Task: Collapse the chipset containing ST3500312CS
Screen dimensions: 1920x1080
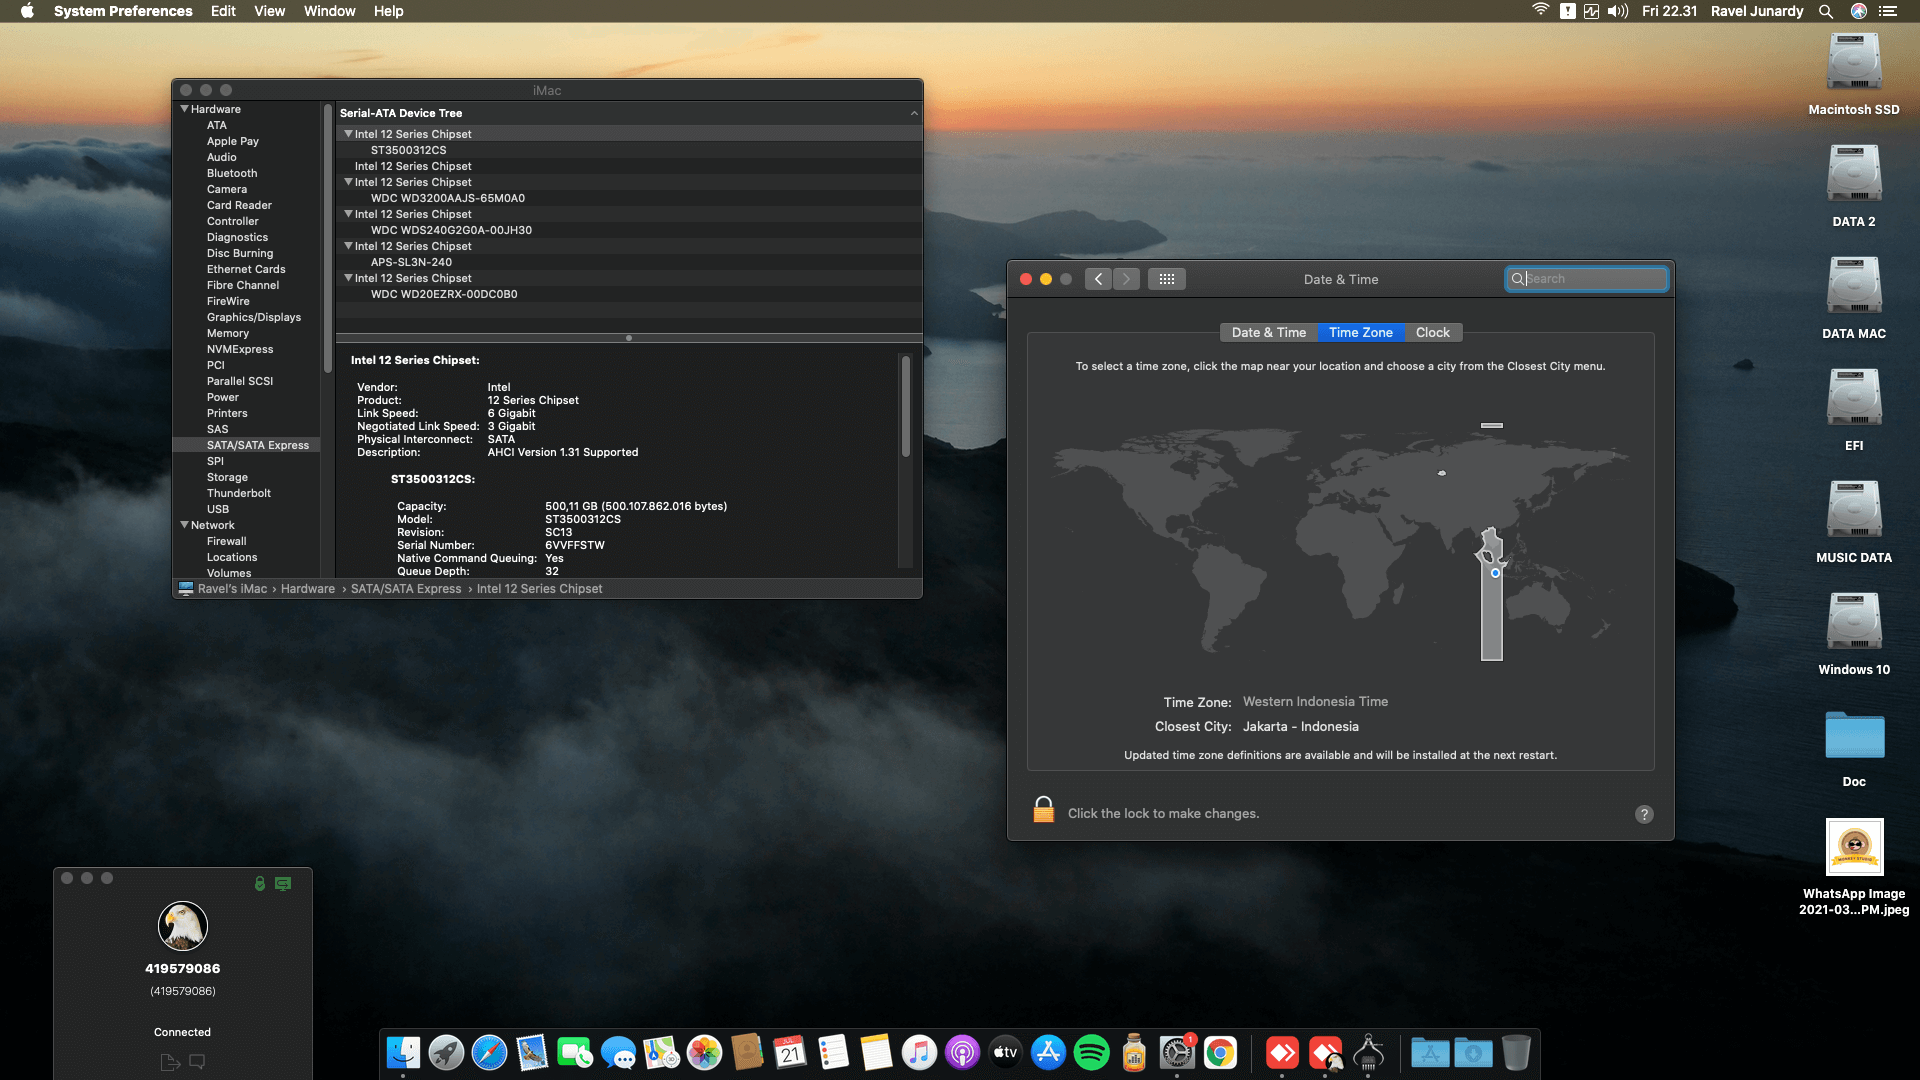Action: pyautogui.click(x=348, y=133)
